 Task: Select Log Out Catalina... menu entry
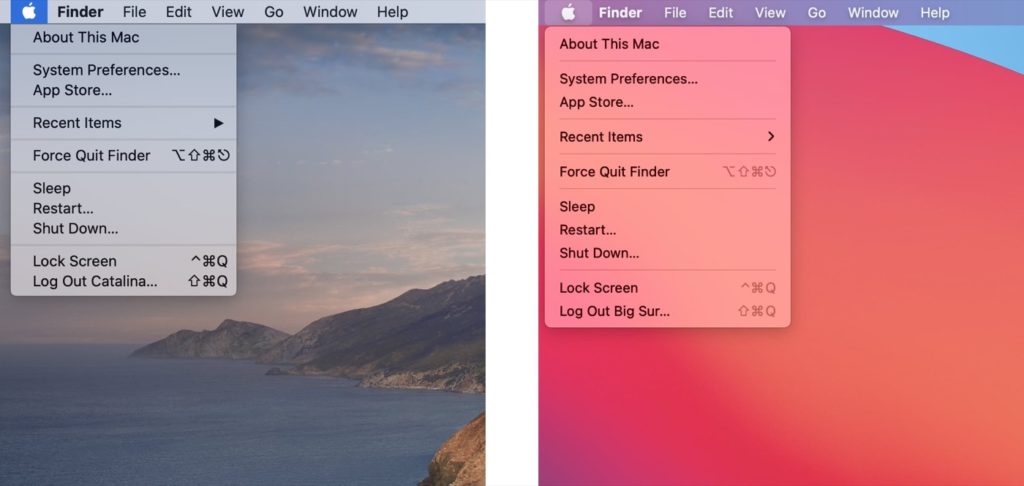click(95, 281)
